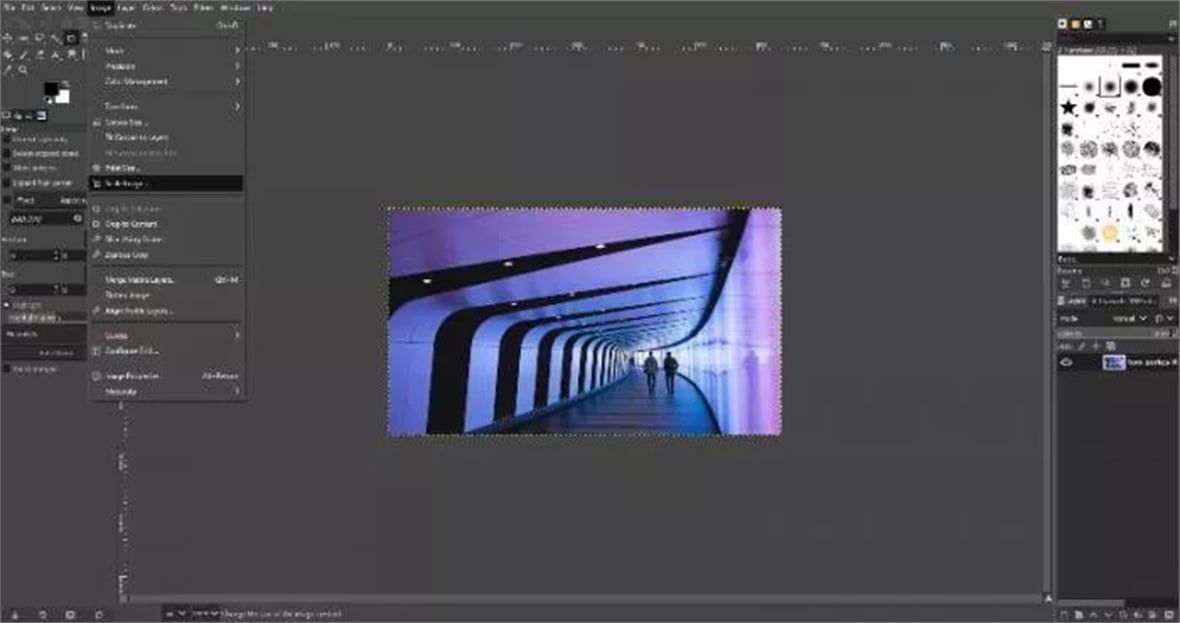Select the Clone stamp tool
Image resolution: width=1180 pixels, height=623 pixels.
(56, 54)
